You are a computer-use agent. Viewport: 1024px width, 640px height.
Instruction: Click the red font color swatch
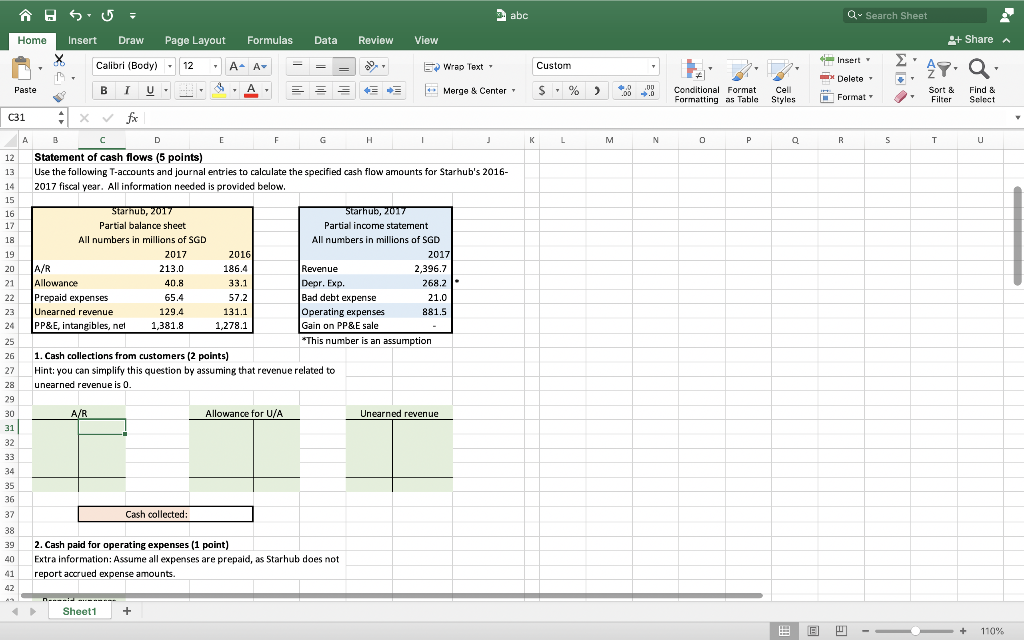click(x=251, y=91)
